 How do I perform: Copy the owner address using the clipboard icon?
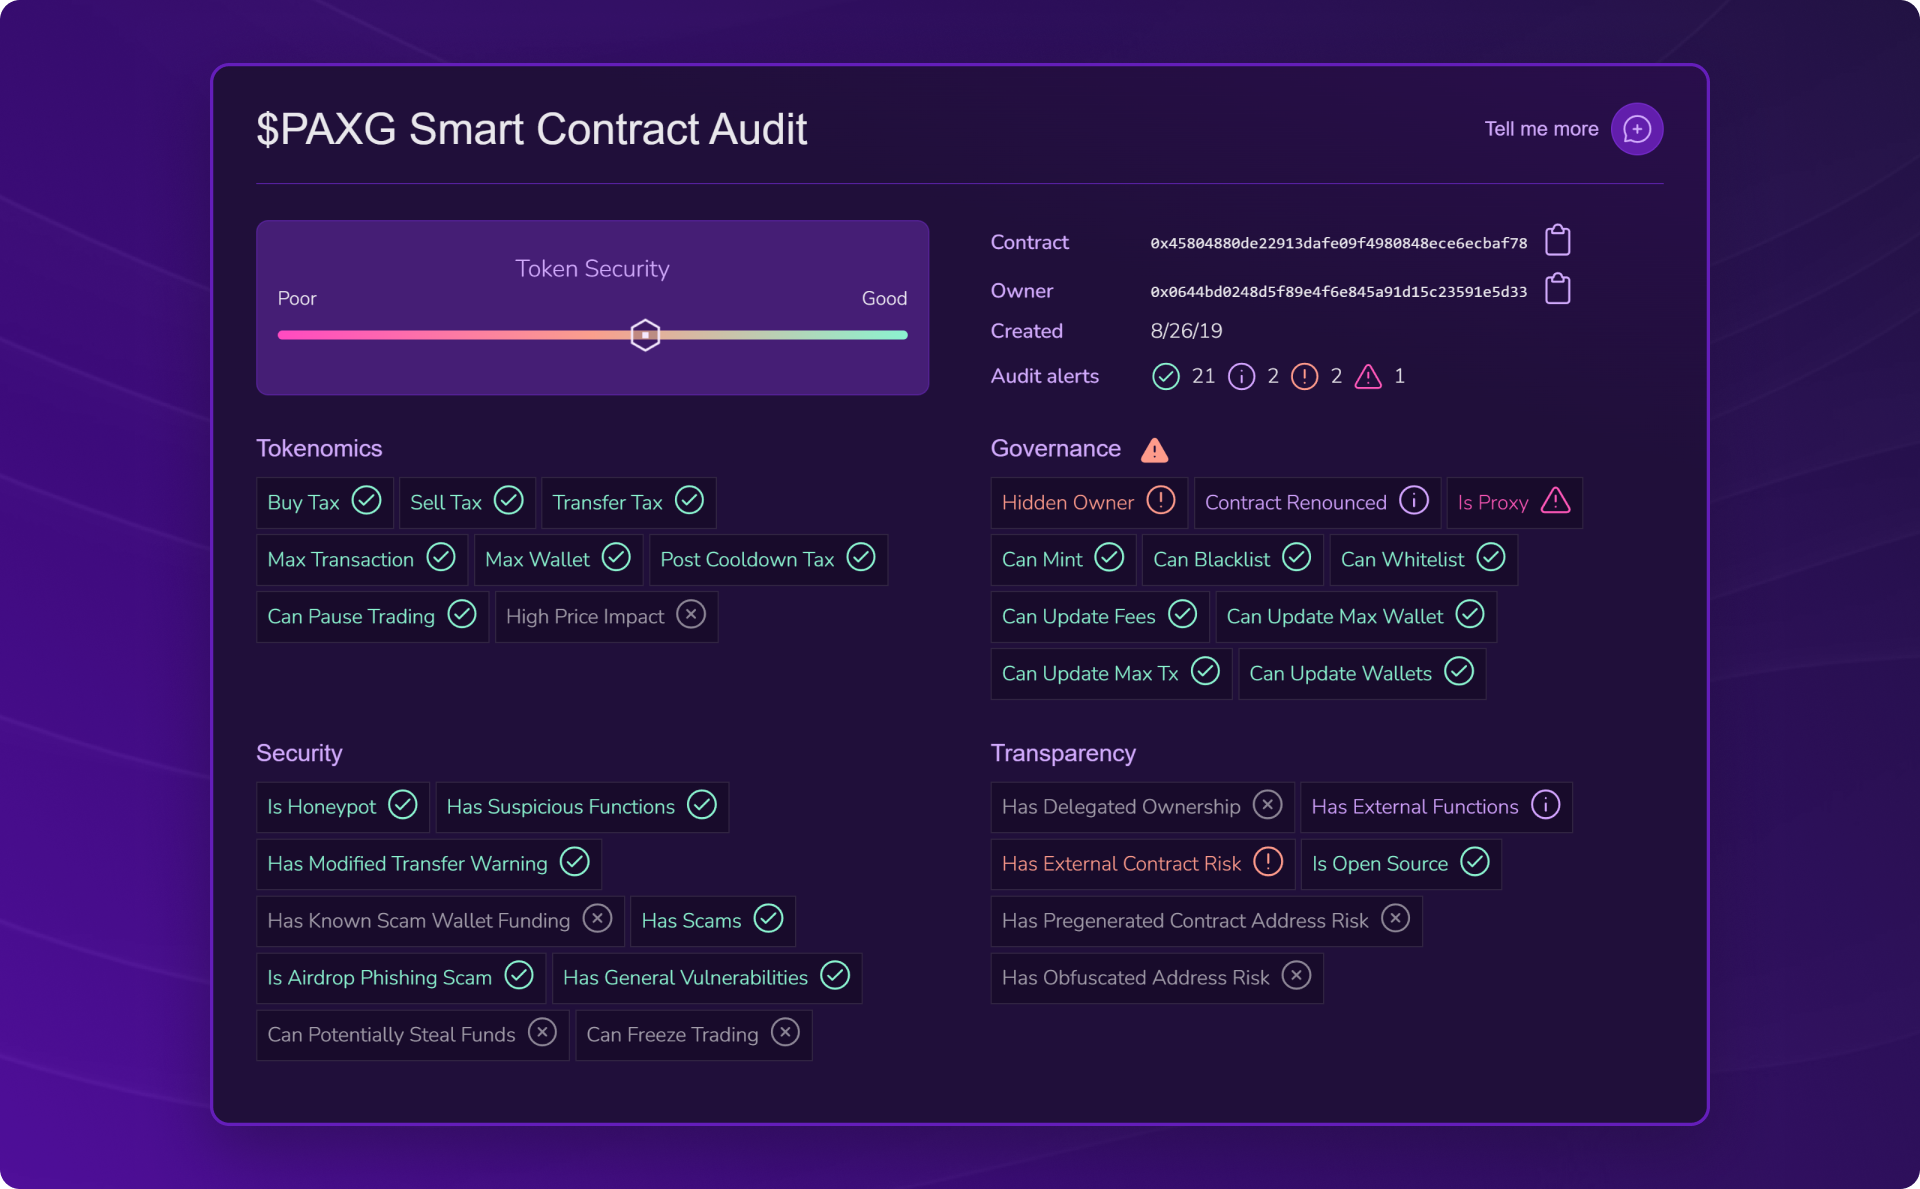(1557, 289)
